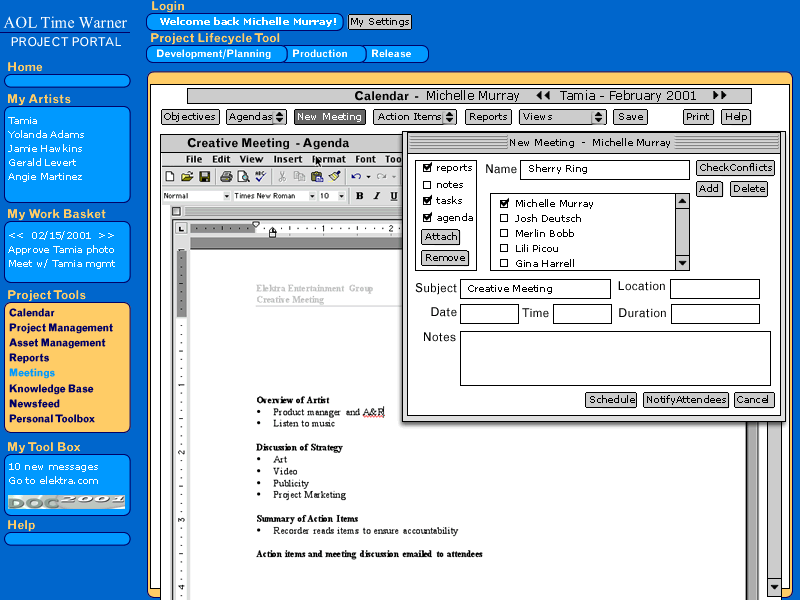The width and height of the screenshot is (800, 600).
Task: Click the New document icon
Action: click(170, 177)
